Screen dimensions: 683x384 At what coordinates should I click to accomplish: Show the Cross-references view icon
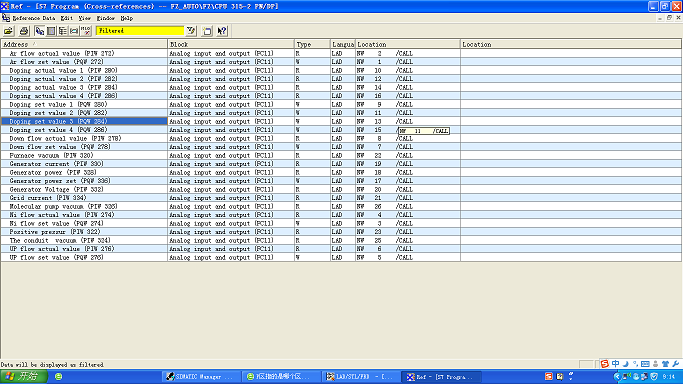pos(40,31)
